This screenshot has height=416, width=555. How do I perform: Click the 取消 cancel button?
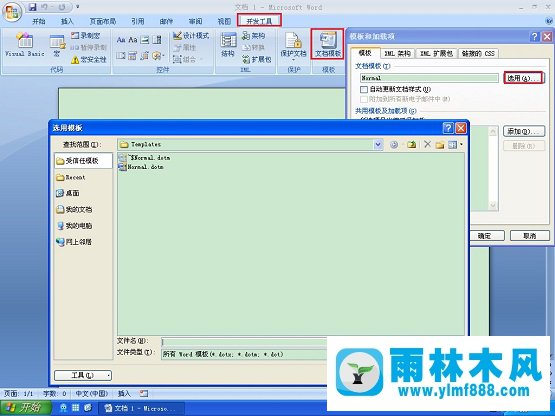point(530,235)
